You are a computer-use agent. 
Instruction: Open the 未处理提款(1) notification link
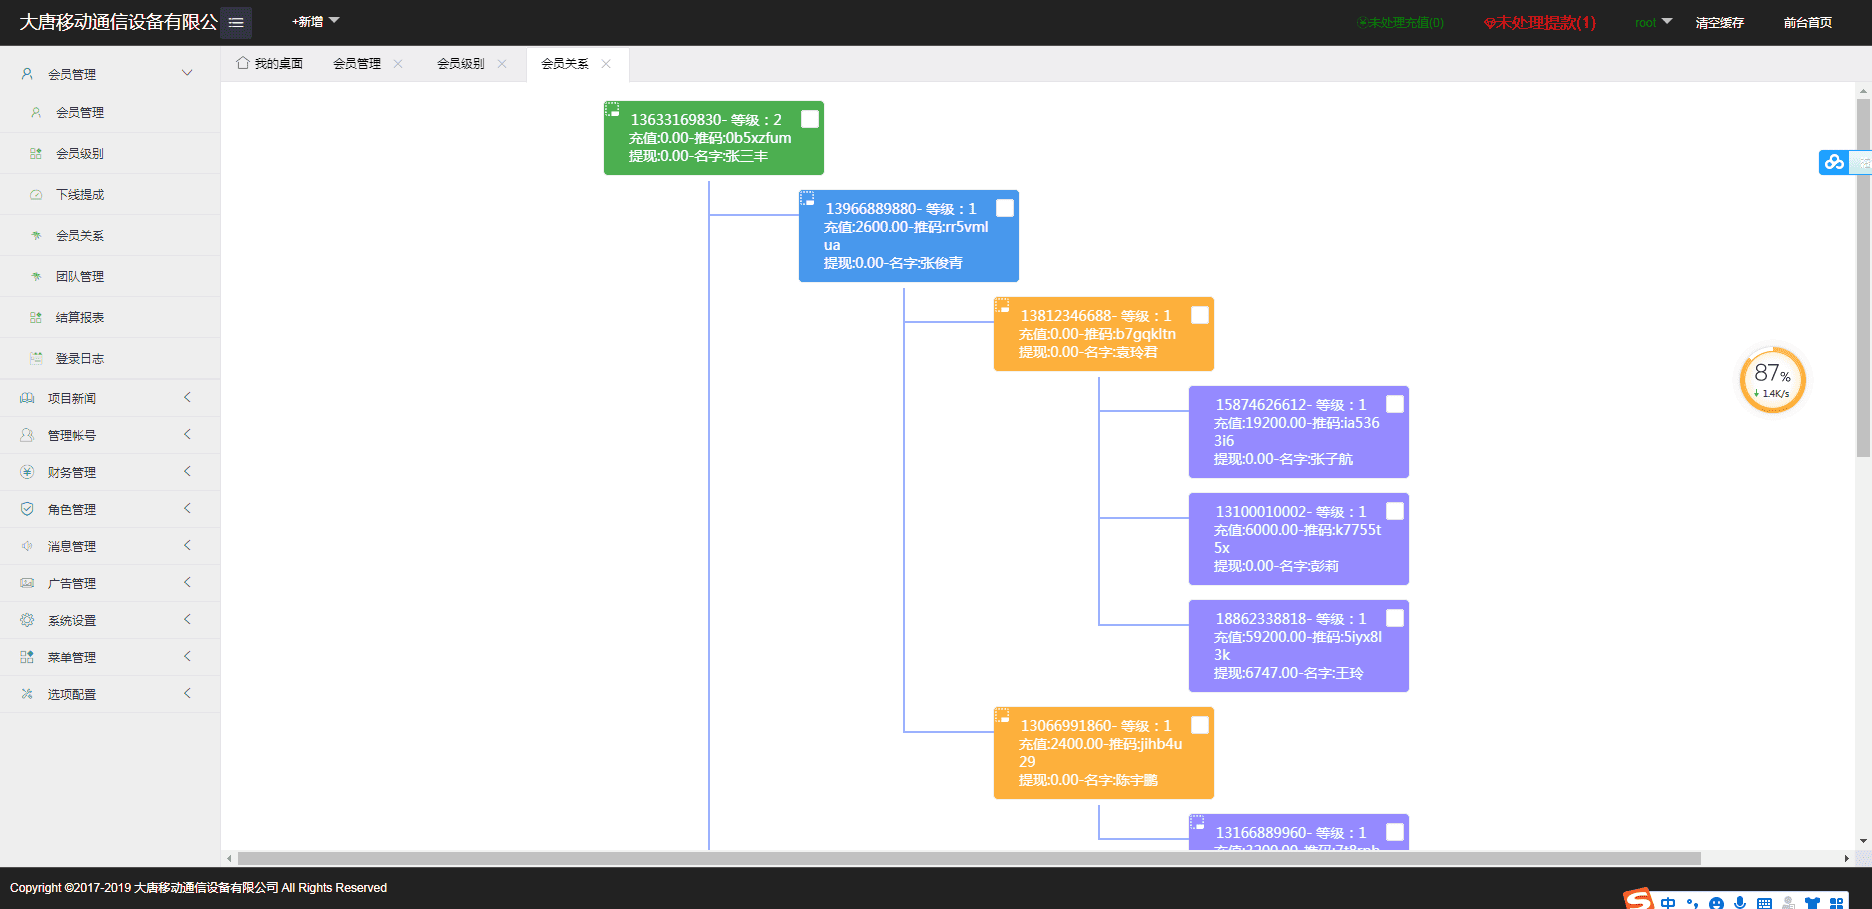tap(1540, 22)
